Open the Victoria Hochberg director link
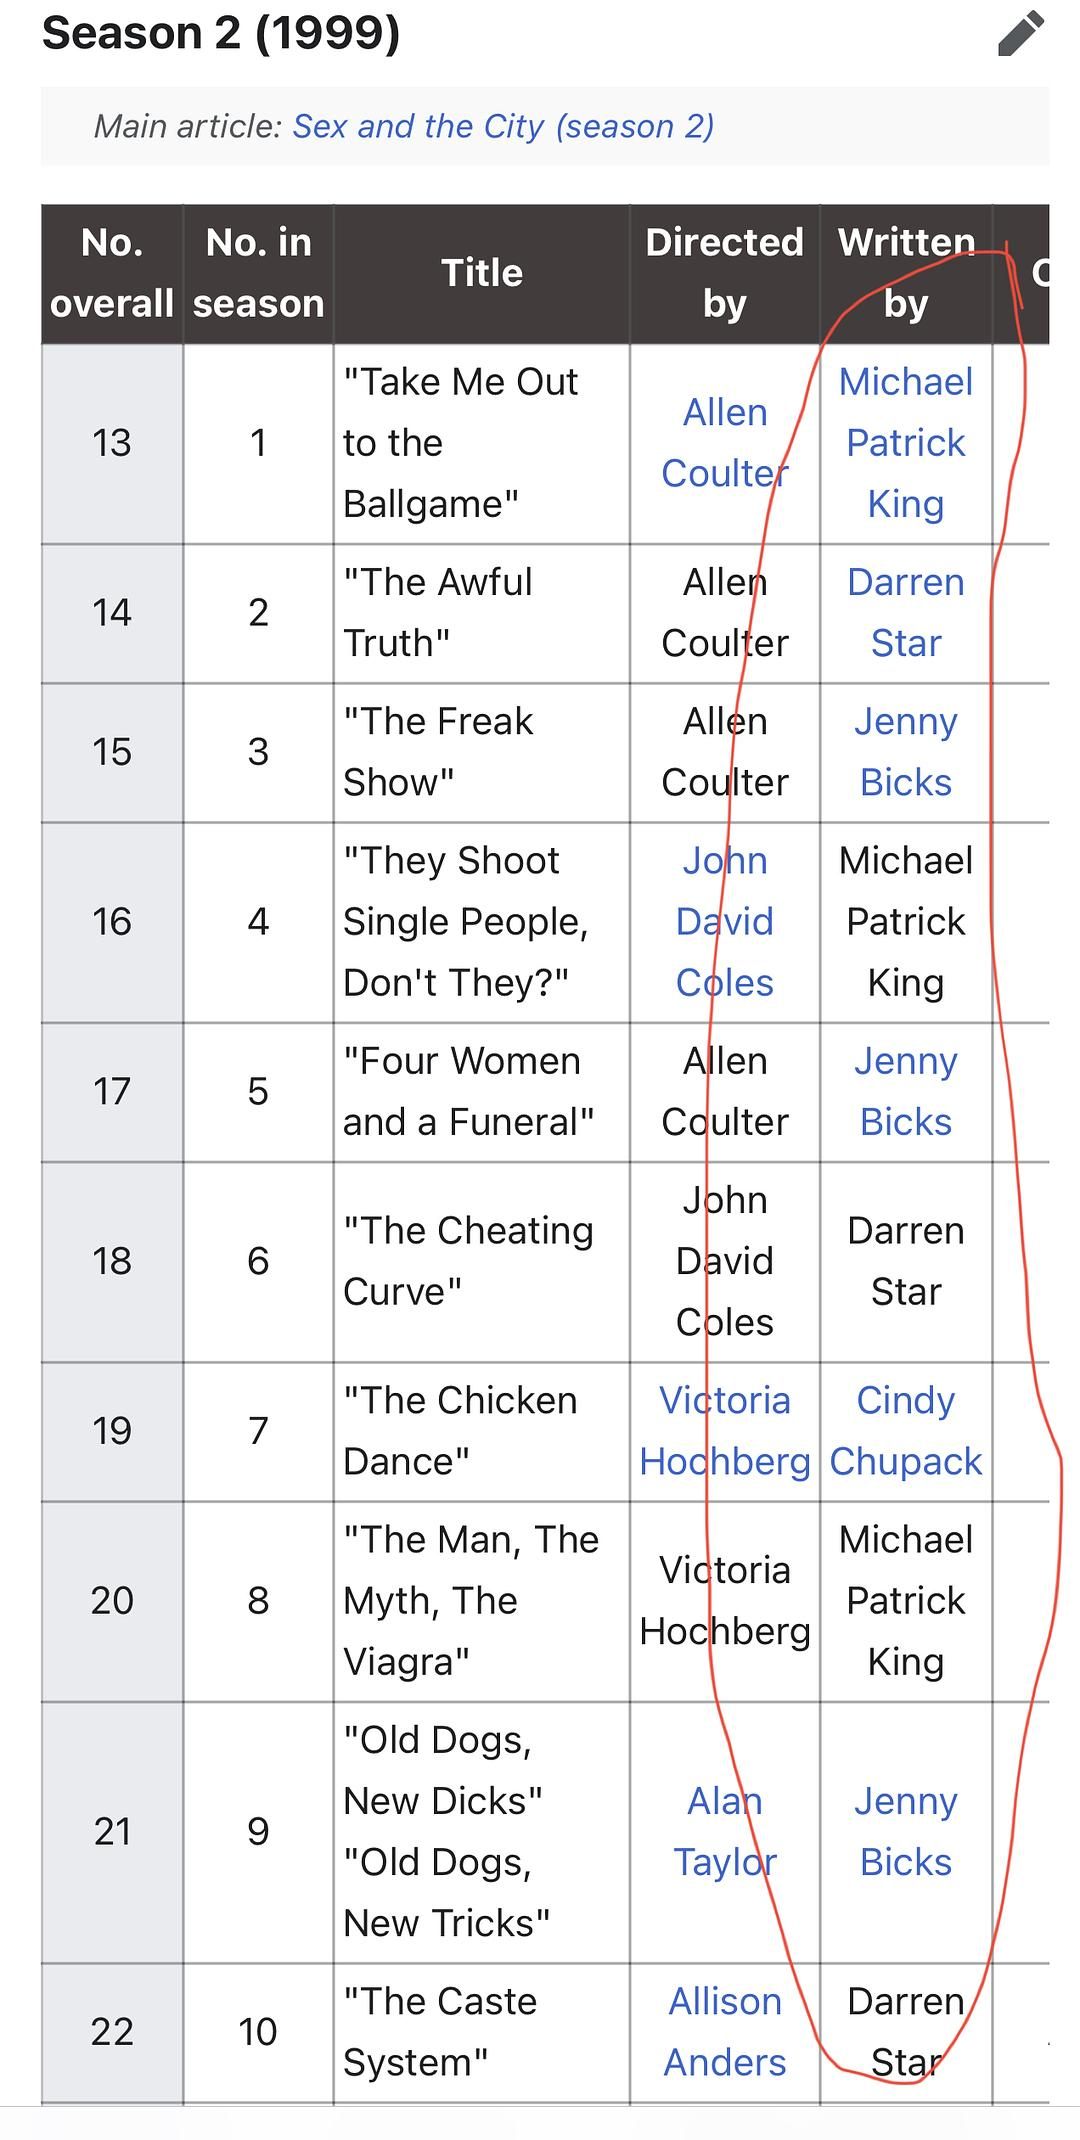1080x2140 pixels. (x=725, y=1431)
